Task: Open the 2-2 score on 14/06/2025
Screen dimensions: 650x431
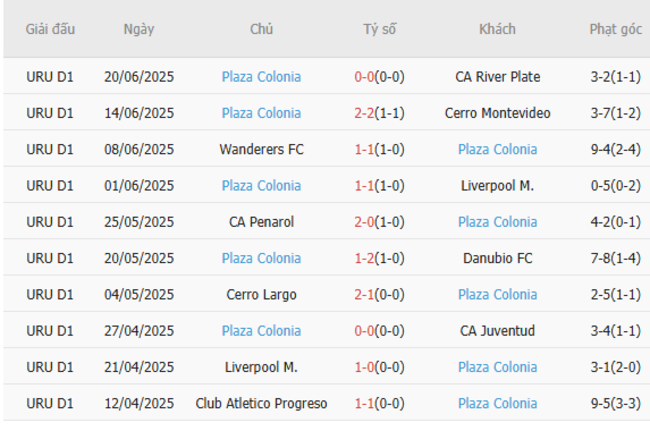Action: [364, 113]
